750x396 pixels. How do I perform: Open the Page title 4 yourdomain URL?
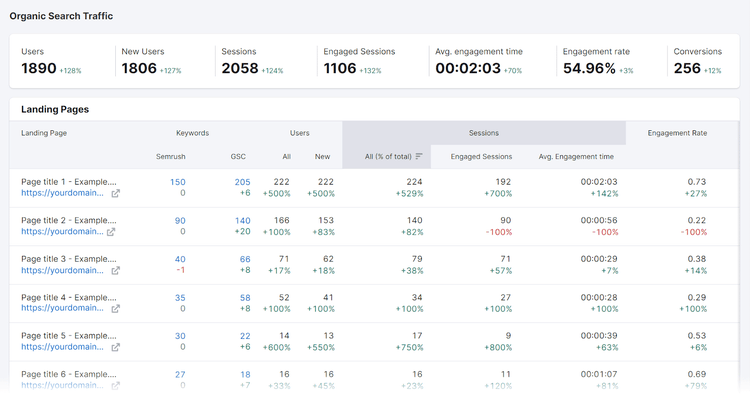coord(62,308)
